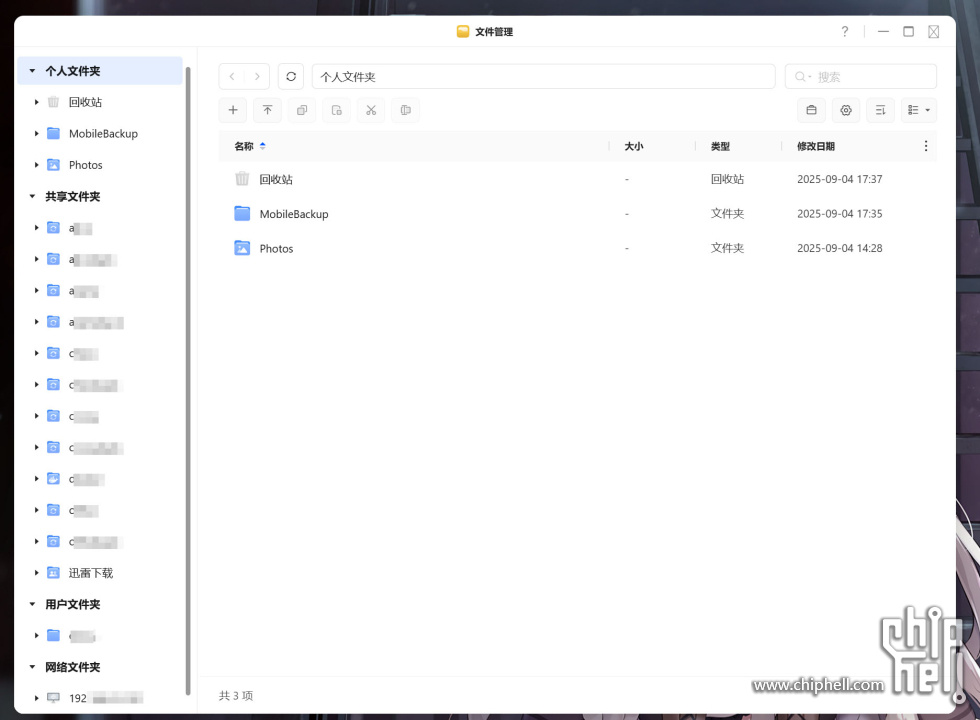
Task: Click the date 2025-09-04 17:35
Action: pos(839,214)
